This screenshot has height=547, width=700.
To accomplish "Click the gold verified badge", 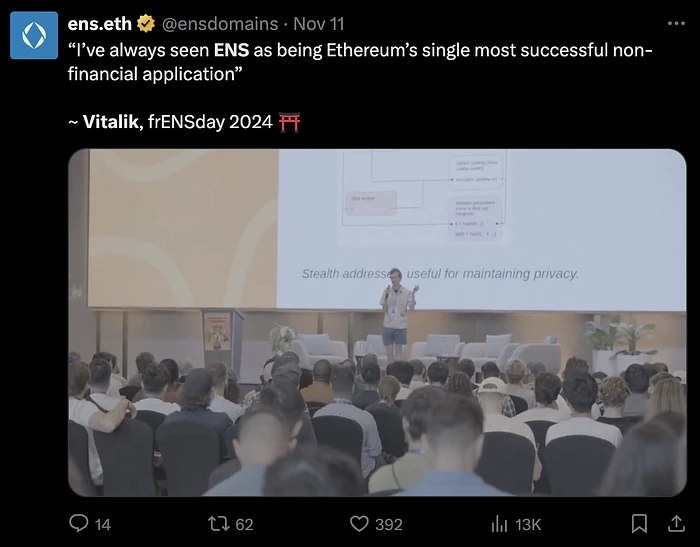I will [x=145, y=24].
